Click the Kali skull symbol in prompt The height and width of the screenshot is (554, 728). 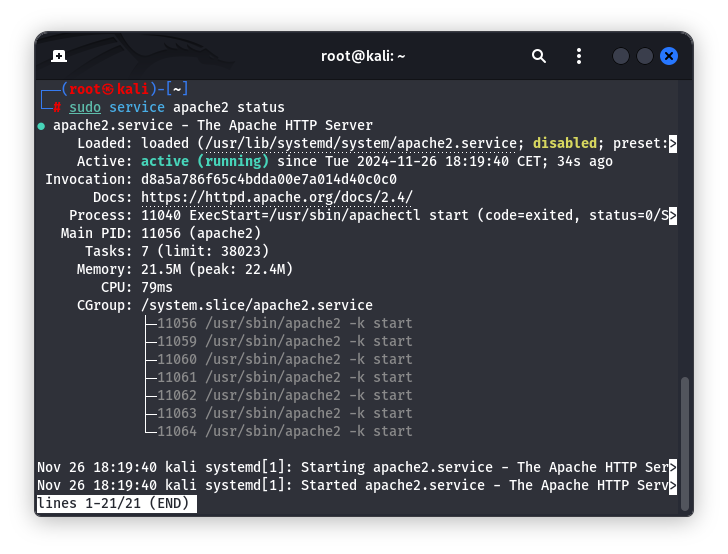(x=110, y=89)
